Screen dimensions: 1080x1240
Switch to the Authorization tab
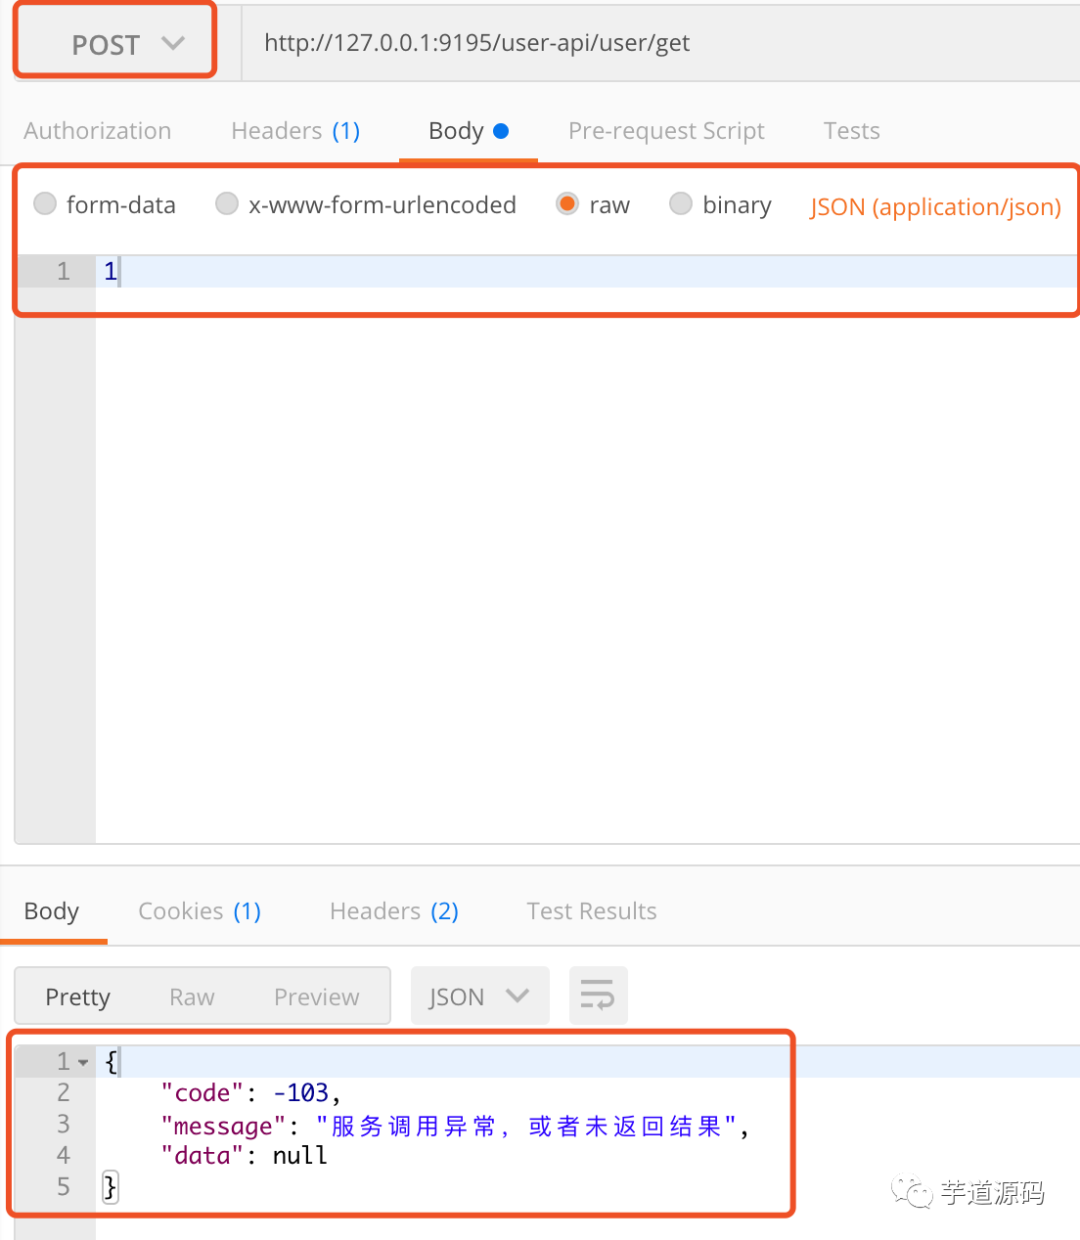click(x=98, y=131)
